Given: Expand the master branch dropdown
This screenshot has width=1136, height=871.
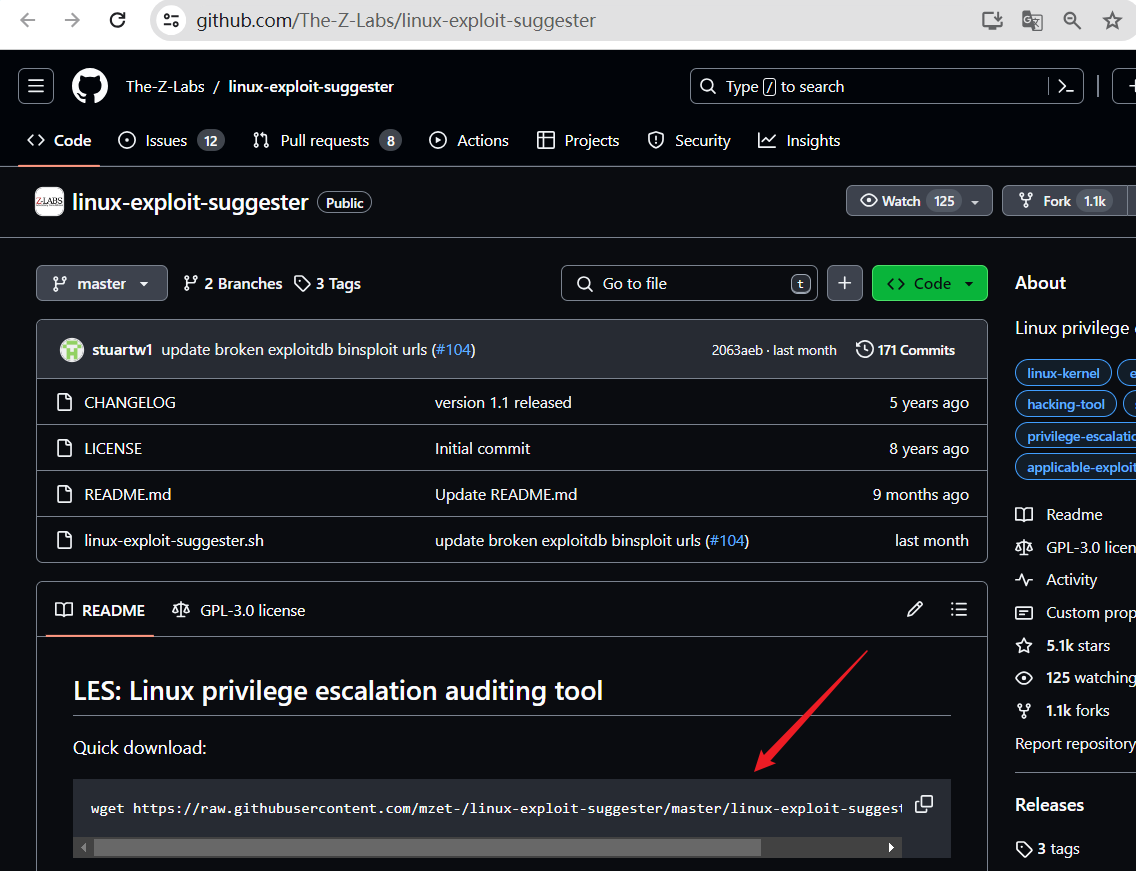Looking at the screenshot, I should coord(100,283).
